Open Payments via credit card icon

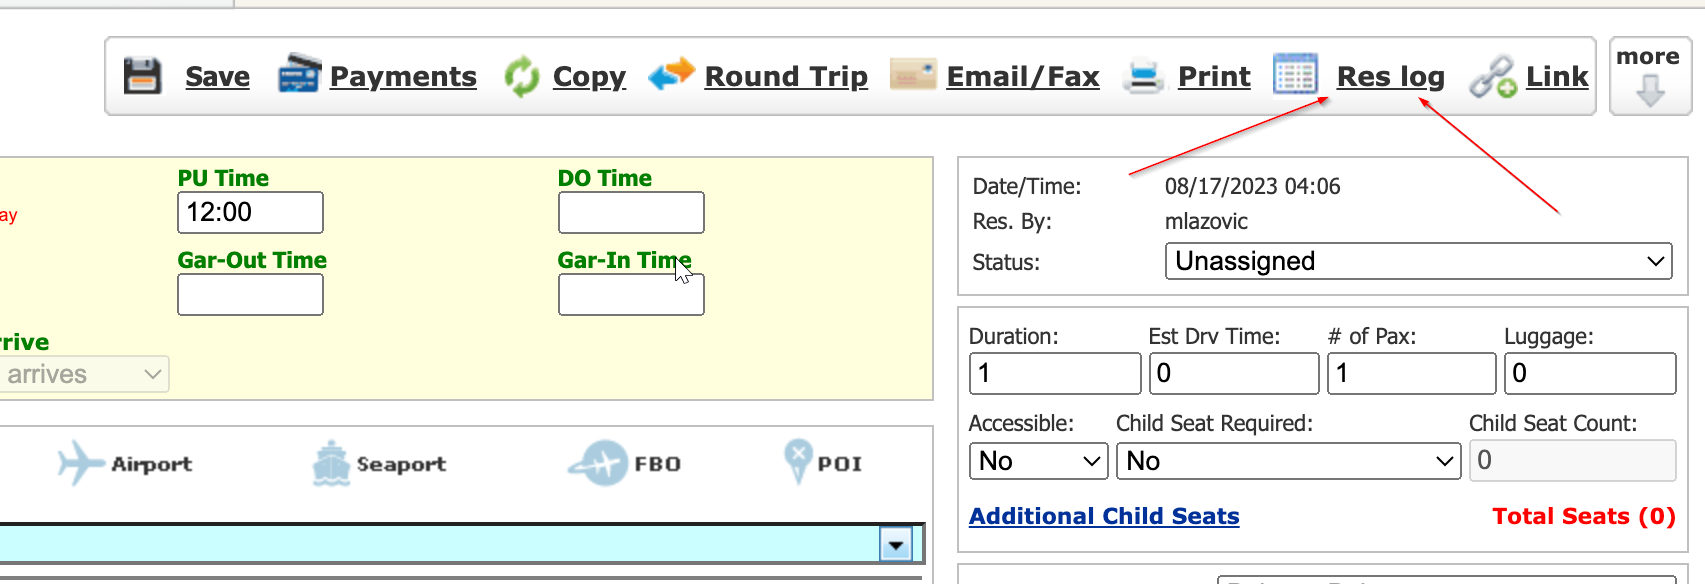[299, 74]
